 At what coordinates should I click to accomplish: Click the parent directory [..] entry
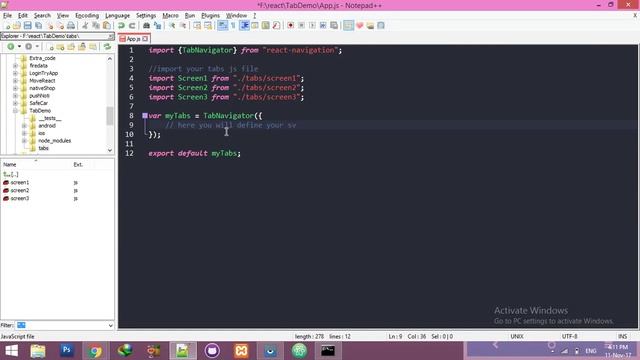click(11, 174)
